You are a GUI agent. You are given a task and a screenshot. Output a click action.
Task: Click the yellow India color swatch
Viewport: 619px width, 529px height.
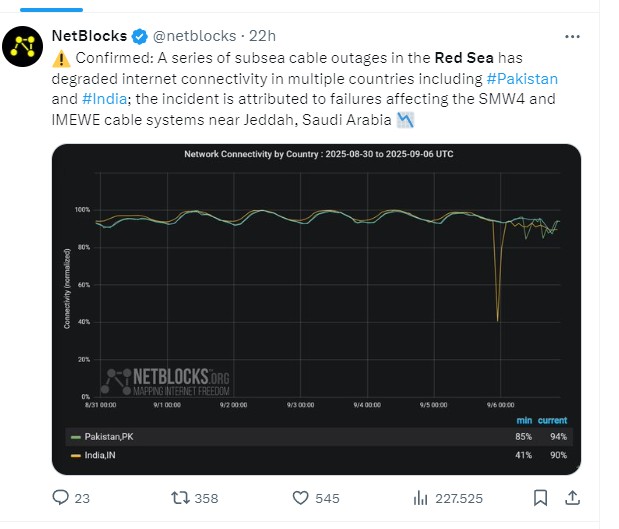pos(75,455)
